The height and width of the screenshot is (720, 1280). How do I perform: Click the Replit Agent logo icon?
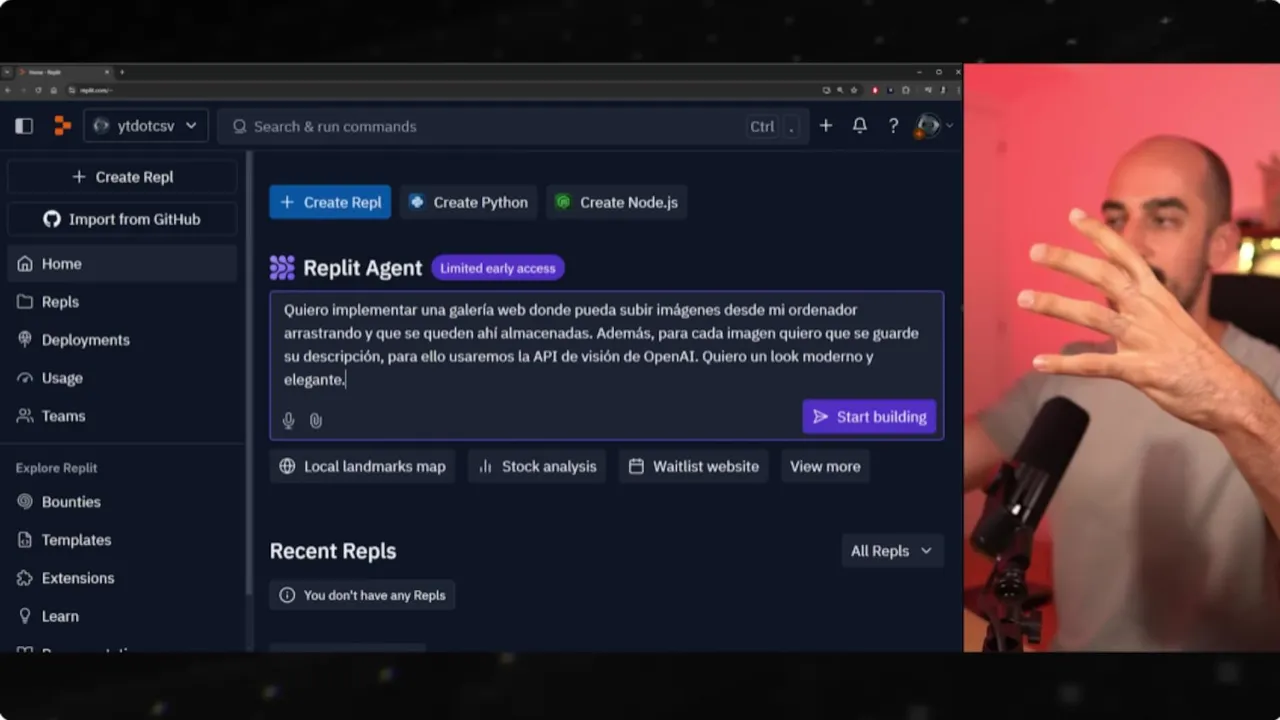tap(282, 268)
